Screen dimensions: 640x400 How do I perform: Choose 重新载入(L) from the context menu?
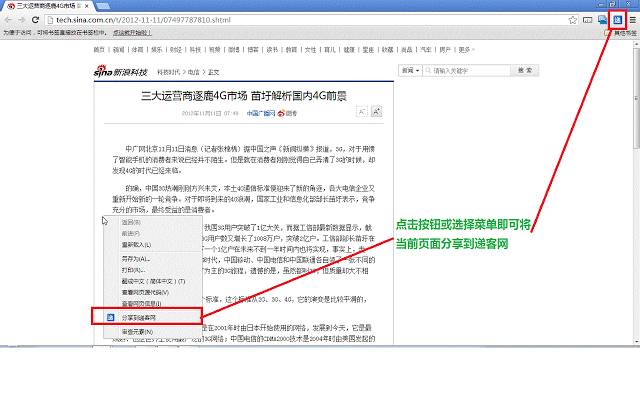tap(136, 245)
